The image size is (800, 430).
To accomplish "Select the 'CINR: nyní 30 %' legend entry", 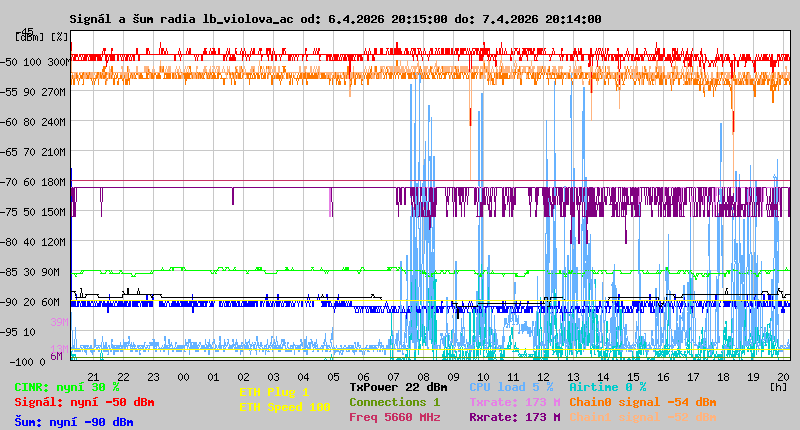I will (67, 387).
